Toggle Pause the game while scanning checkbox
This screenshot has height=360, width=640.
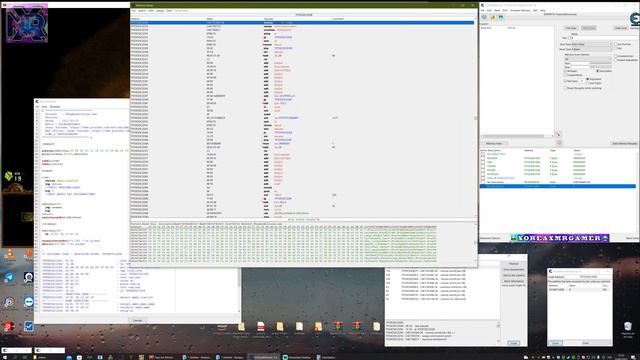(566, 88)
